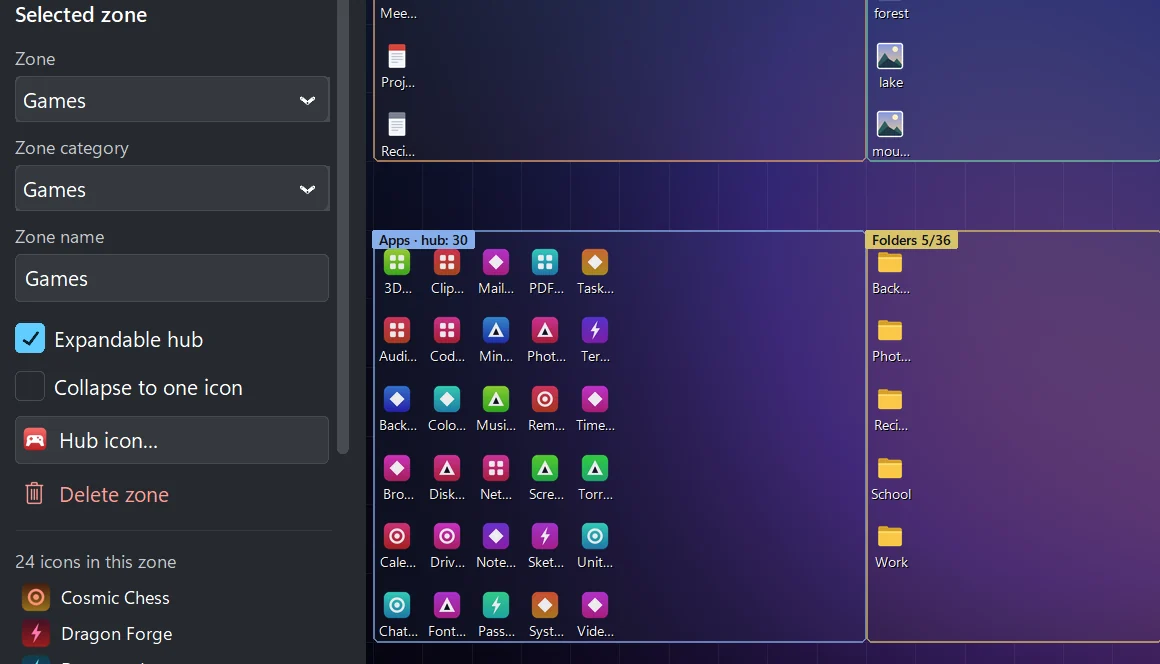Select the Time... app icon
1160x664 pixels.
tap(595, 399)
